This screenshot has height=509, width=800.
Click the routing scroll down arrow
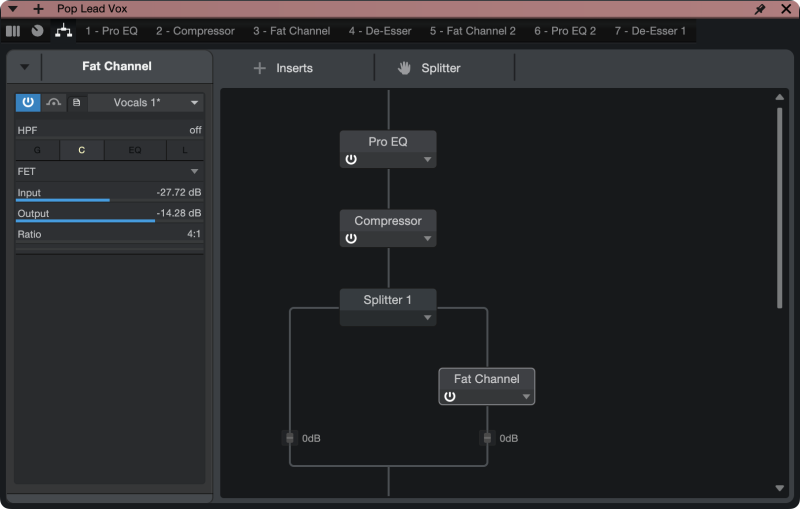pyautogui.click(x=780, y=488)
